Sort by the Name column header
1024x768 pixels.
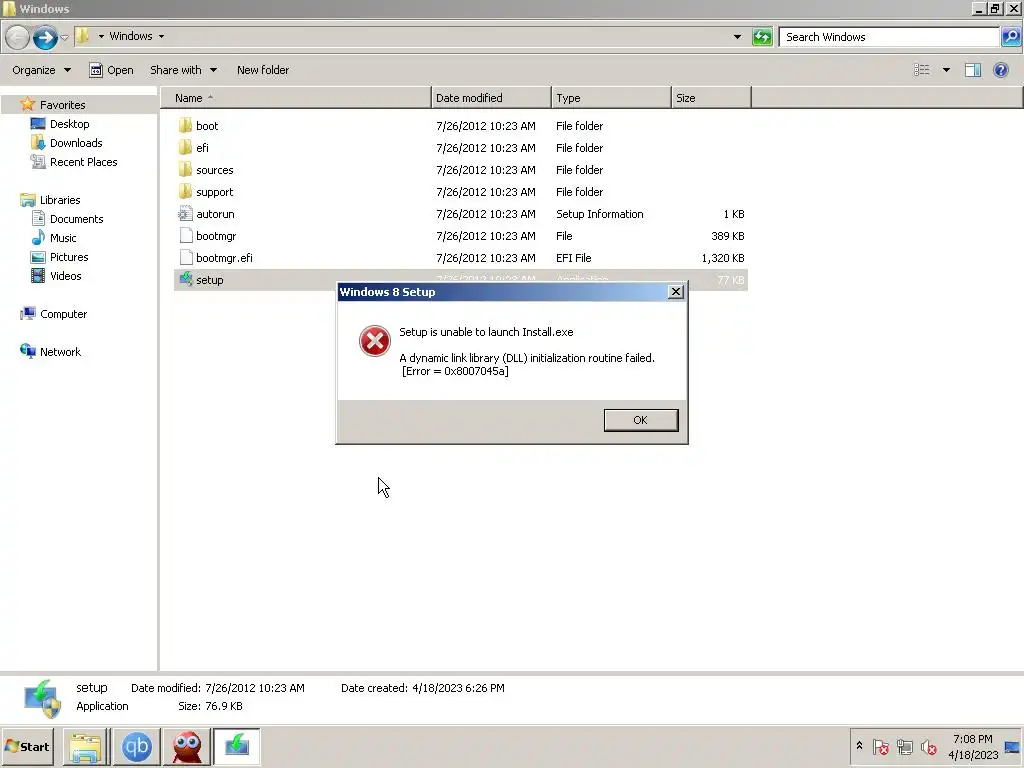click(296, 98)
